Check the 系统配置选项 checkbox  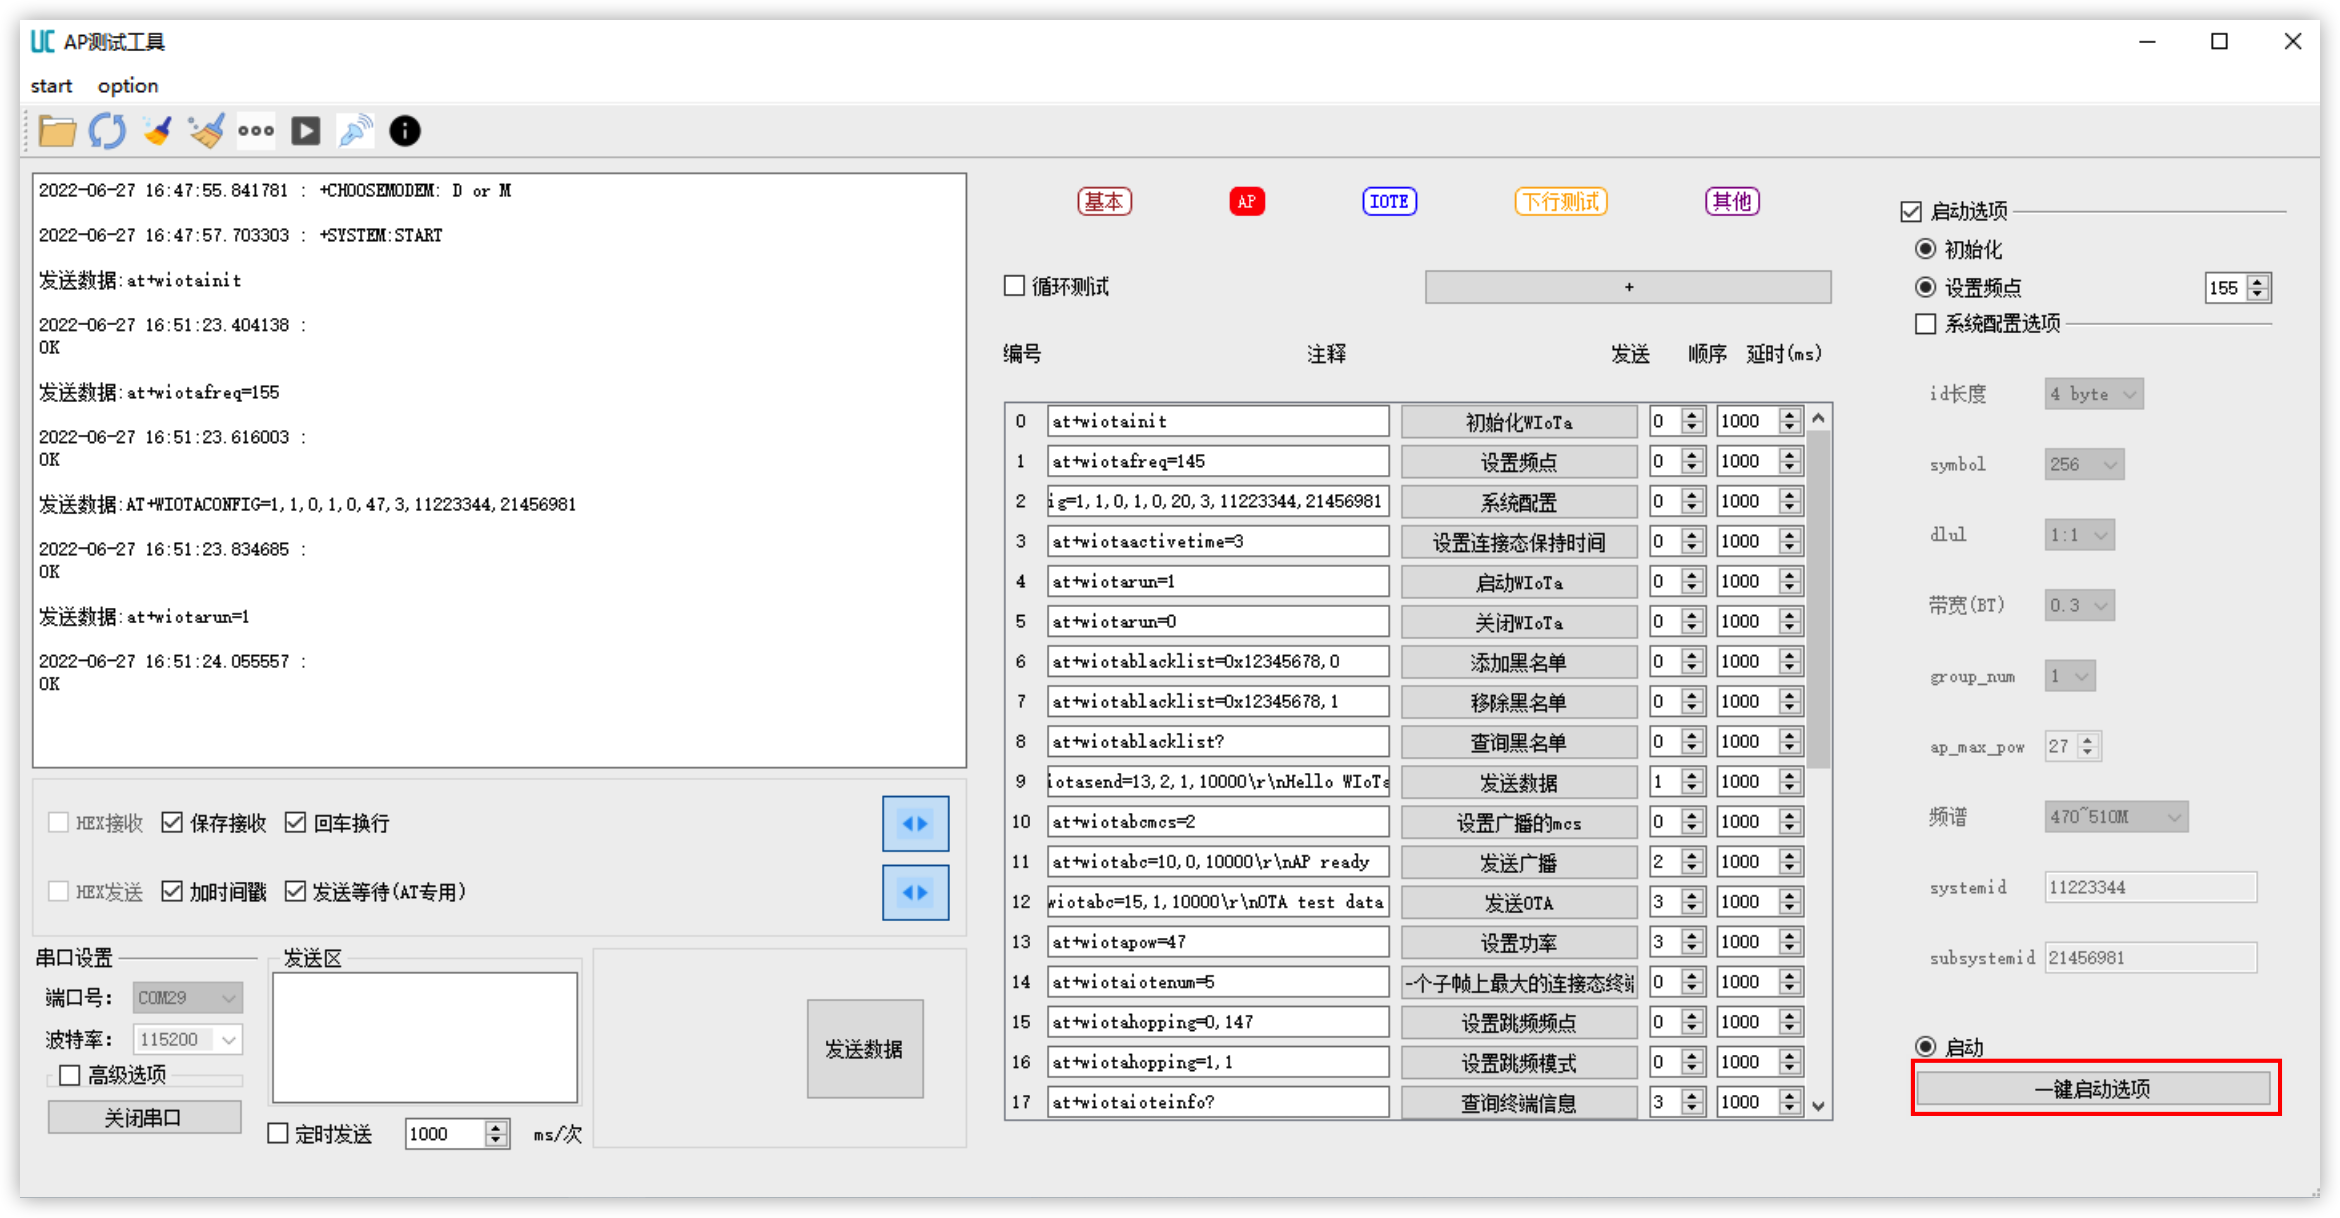coord(1925,323)
